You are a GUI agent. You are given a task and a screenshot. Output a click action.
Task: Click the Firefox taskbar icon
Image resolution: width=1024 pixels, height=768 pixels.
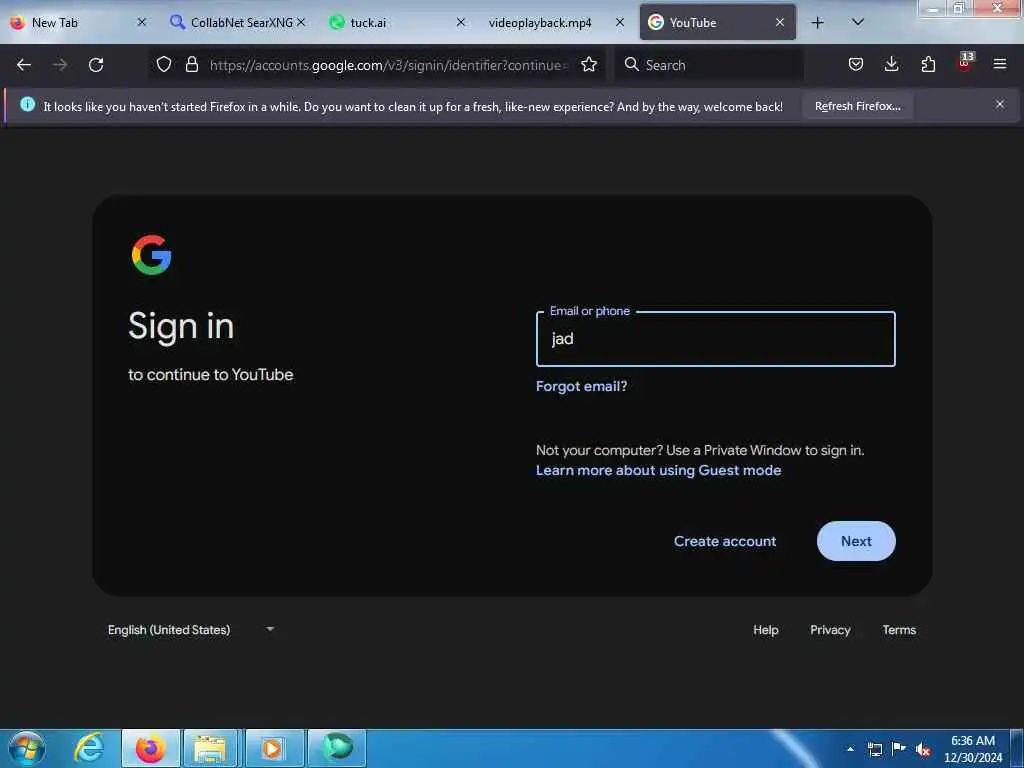[x=150, y=748]
